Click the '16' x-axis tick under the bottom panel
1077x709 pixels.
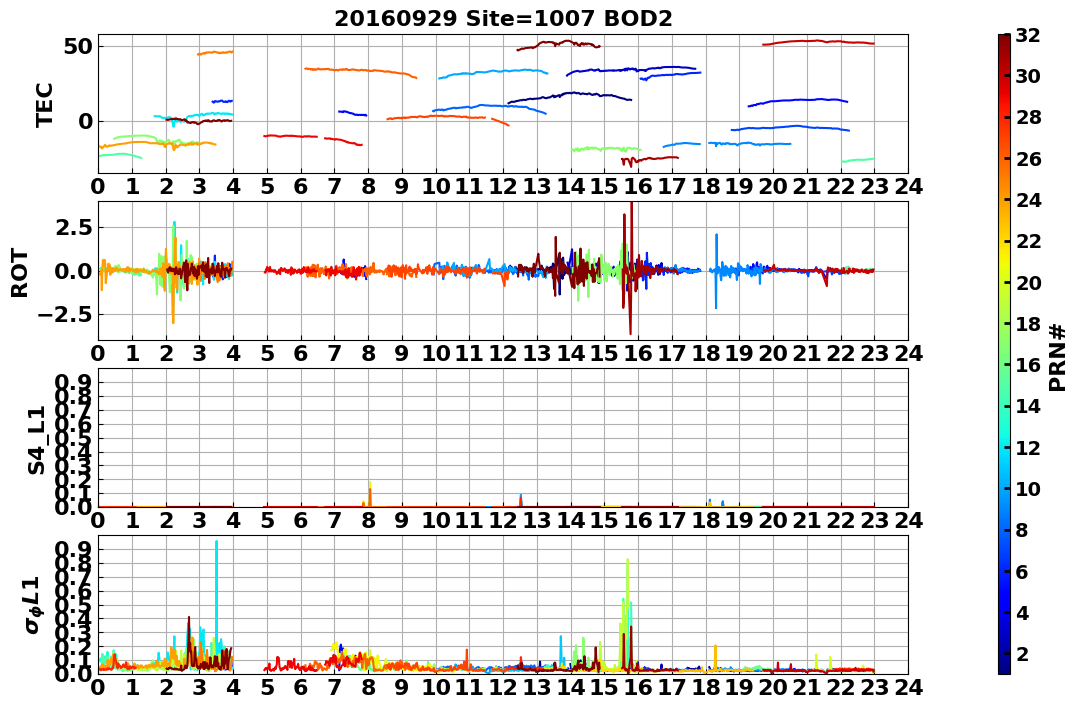638,687
